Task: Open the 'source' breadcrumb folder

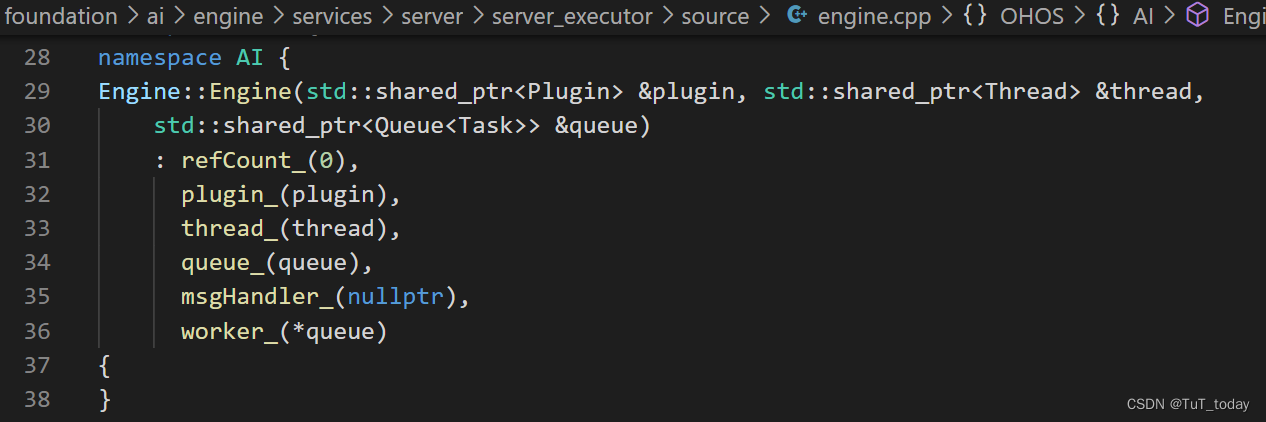Action: coord(716,16)
